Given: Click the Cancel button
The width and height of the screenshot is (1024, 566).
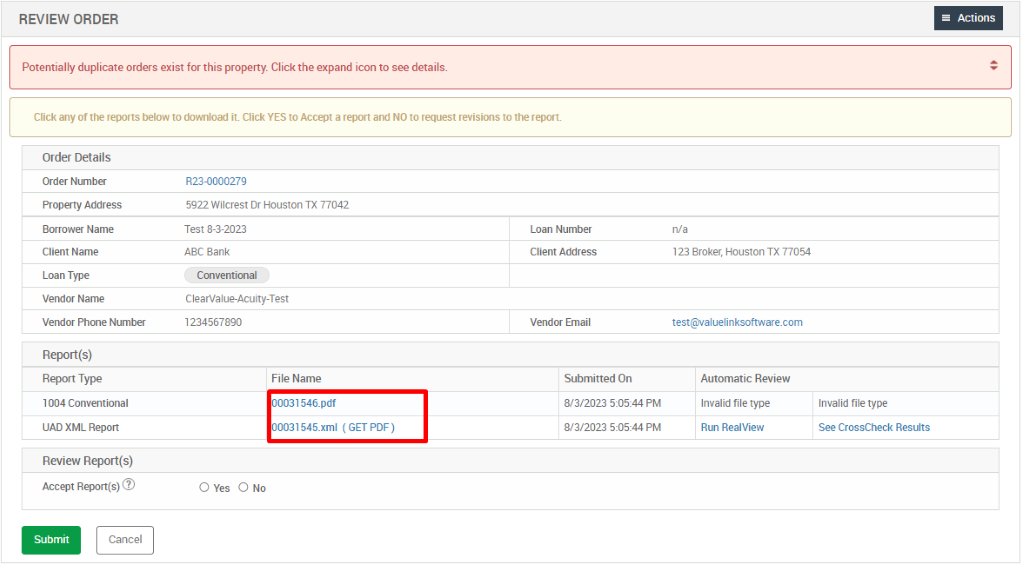Looking at the screenshot, I should (x=125, y=540).
